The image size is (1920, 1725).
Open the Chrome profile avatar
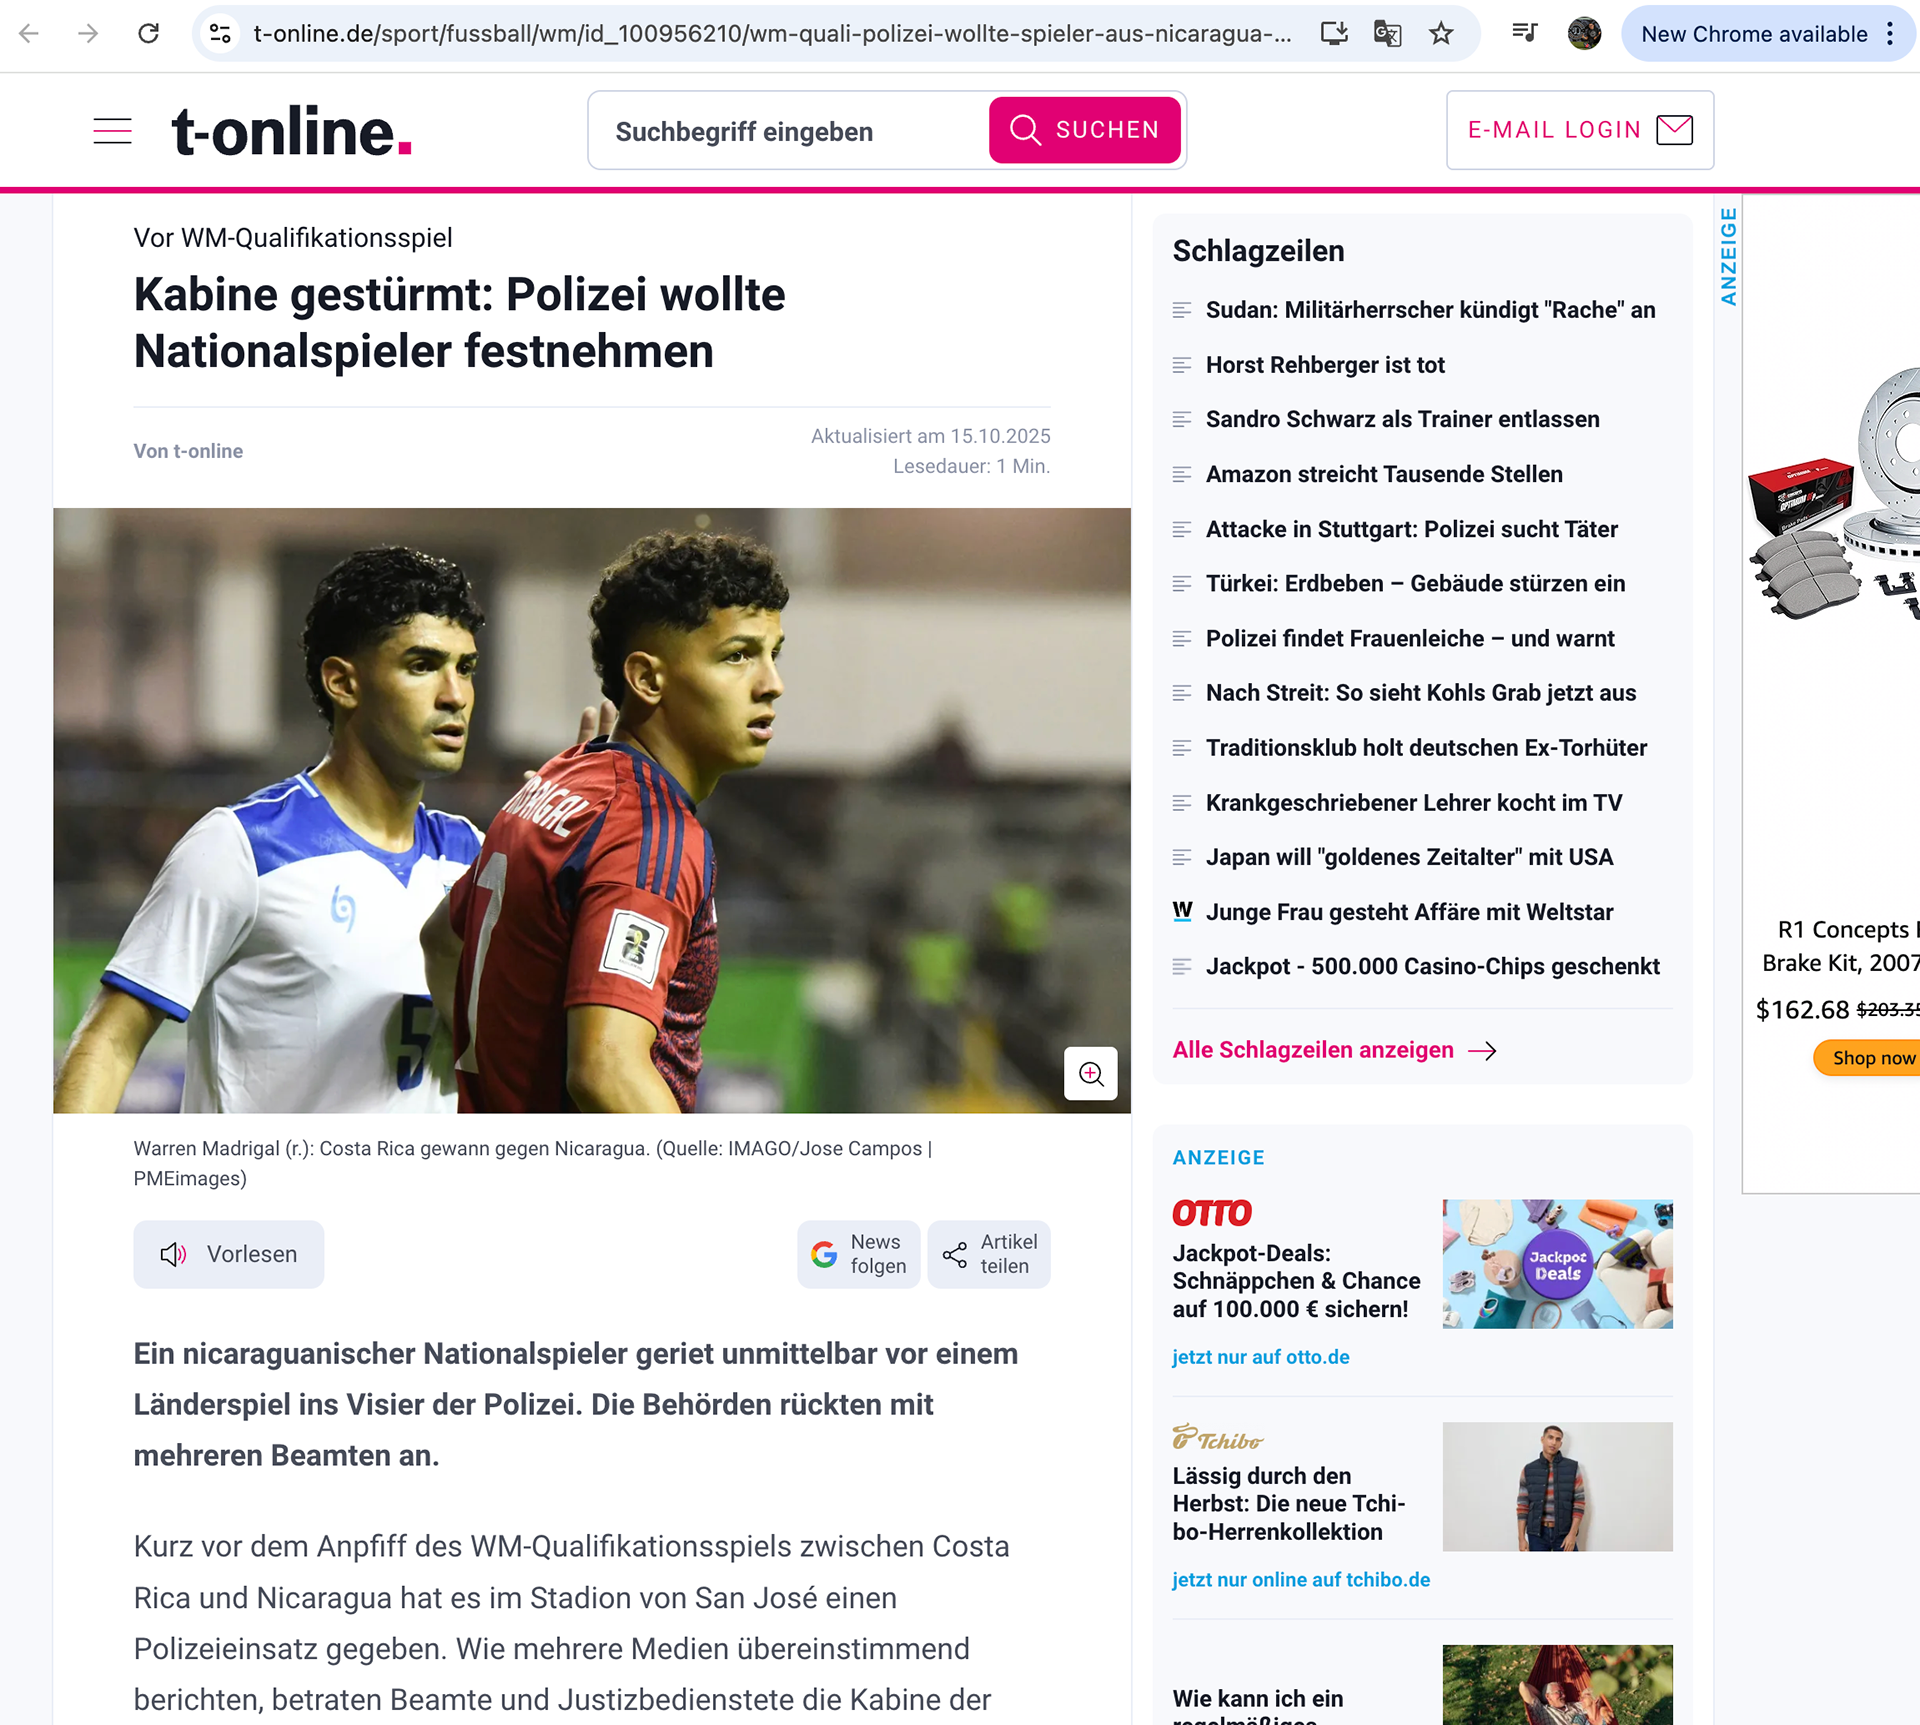pyautogui.click(x=1584, y=34)
